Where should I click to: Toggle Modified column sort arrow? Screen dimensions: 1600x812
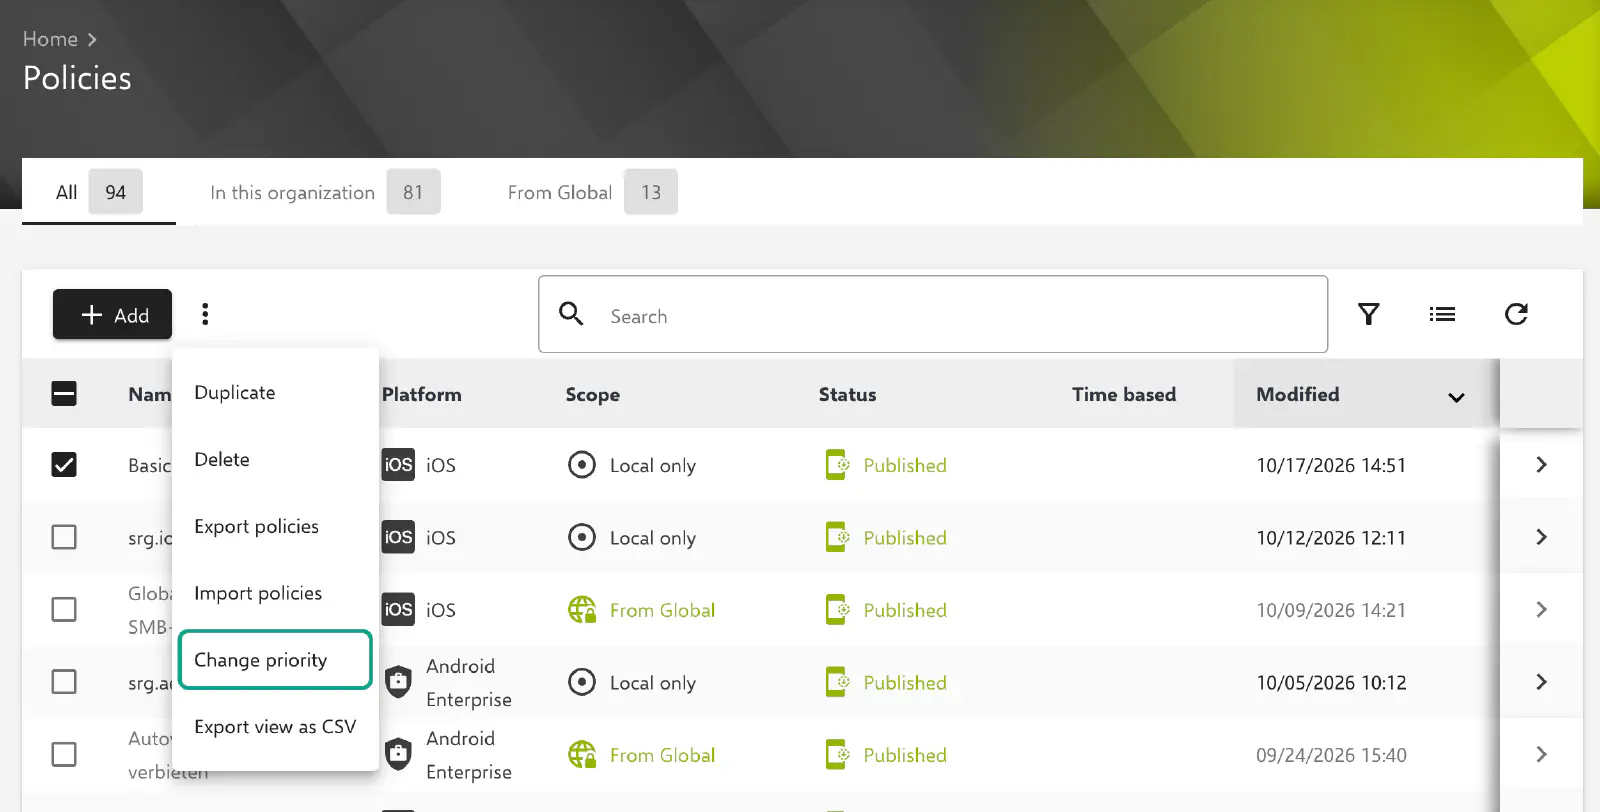tap(1456, 397)
